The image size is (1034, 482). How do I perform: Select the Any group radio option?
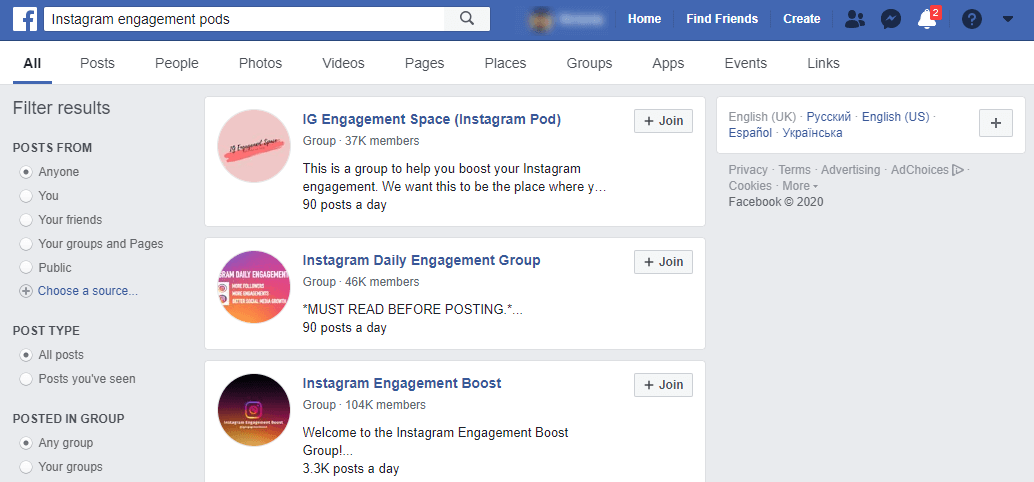(26, 443)
